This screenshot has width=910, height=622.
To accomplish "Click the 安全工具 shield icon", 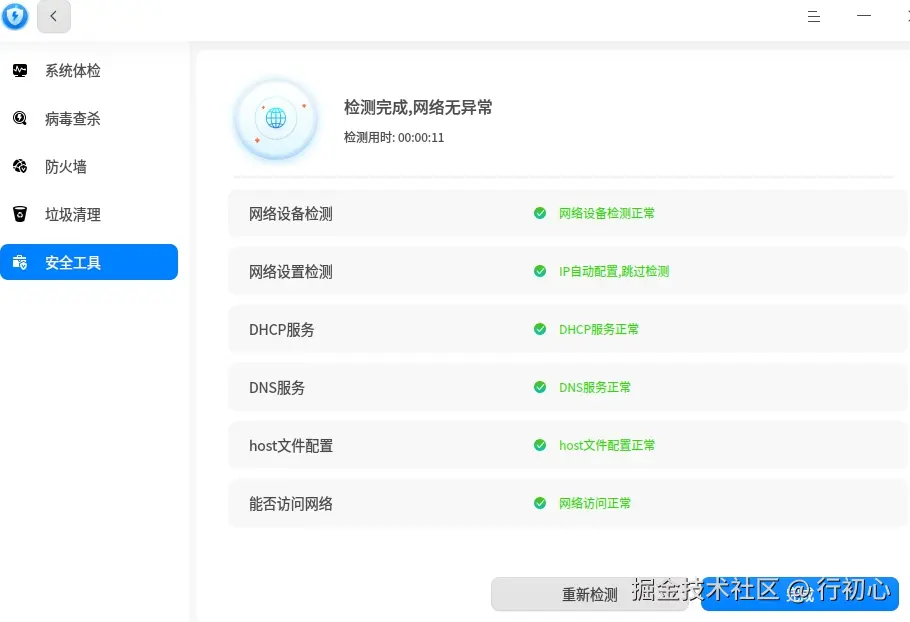I will pyautogui.click(x=22, y=262).
